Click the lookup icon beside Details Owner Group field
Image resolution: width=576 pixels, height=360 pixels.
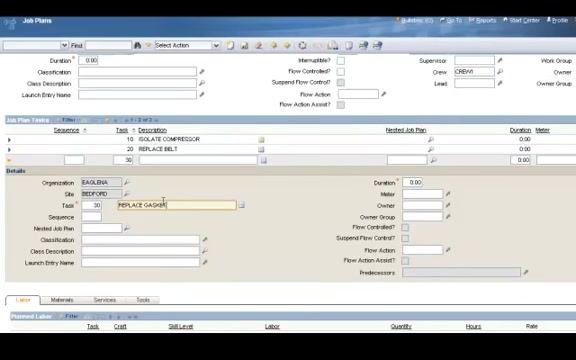[448, 216]
